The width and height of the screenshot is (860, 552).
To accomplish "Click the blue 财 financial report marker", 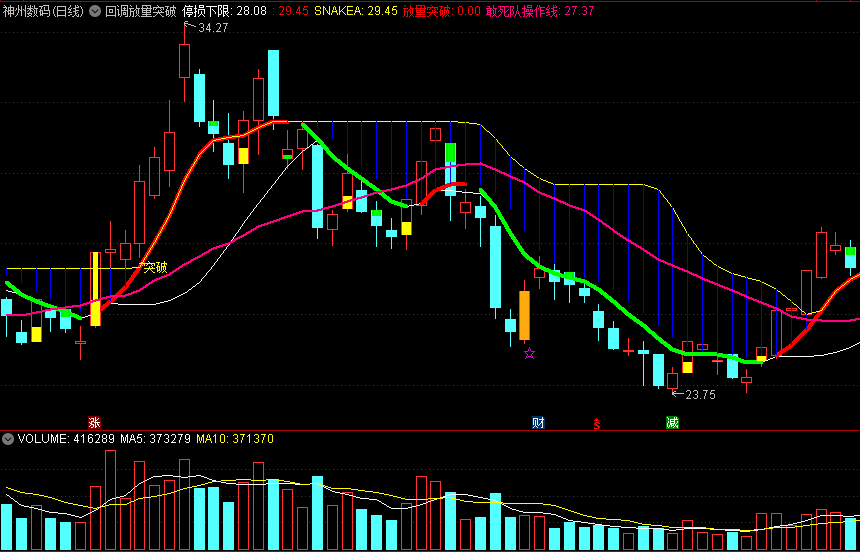I will pyautogui.click(x=538, y=423).
